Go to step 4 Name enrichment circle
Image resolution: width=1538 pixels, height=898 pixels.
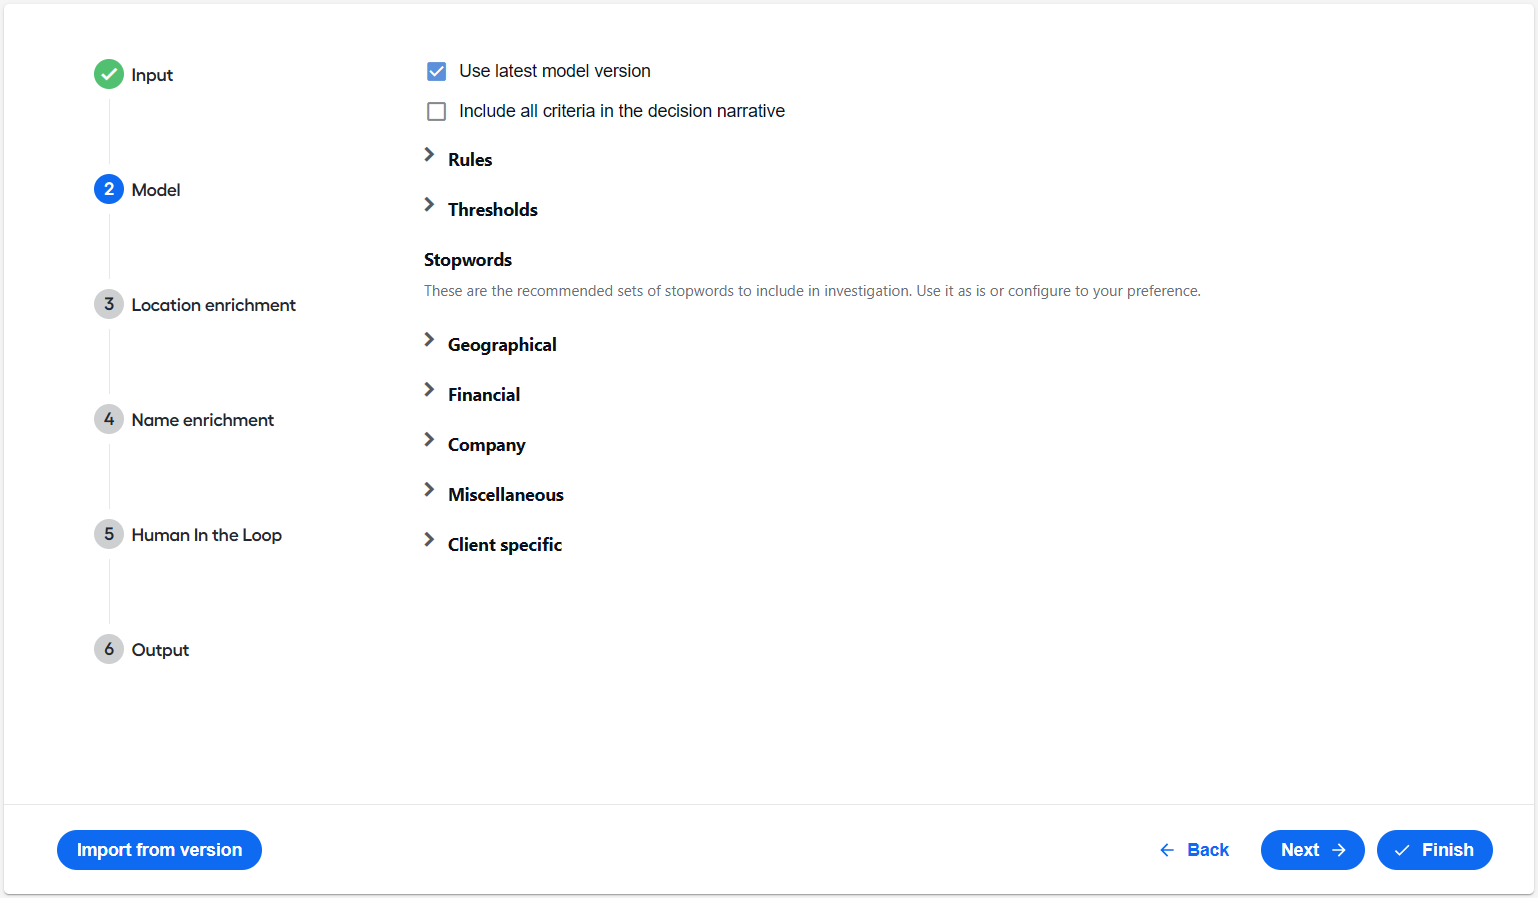point(109,419)
